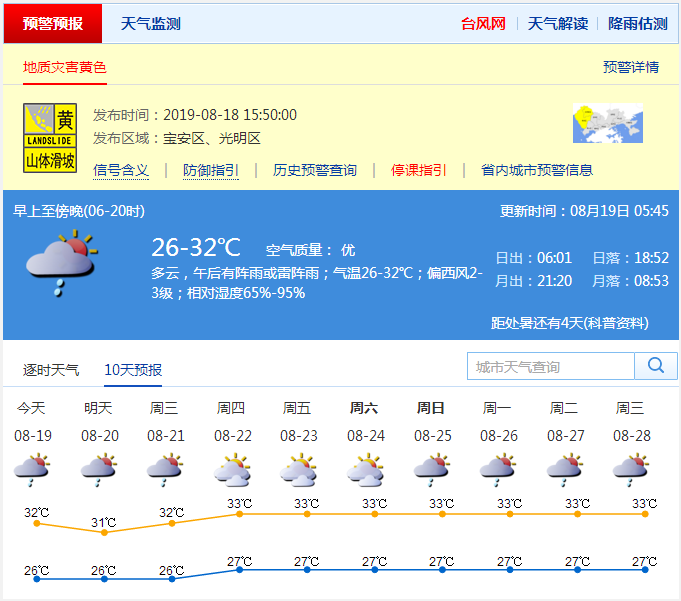Viewport: 681px width, 601px height.
Task: Click today's cloudy with showers weather icon
Action: tap(60, 260)
